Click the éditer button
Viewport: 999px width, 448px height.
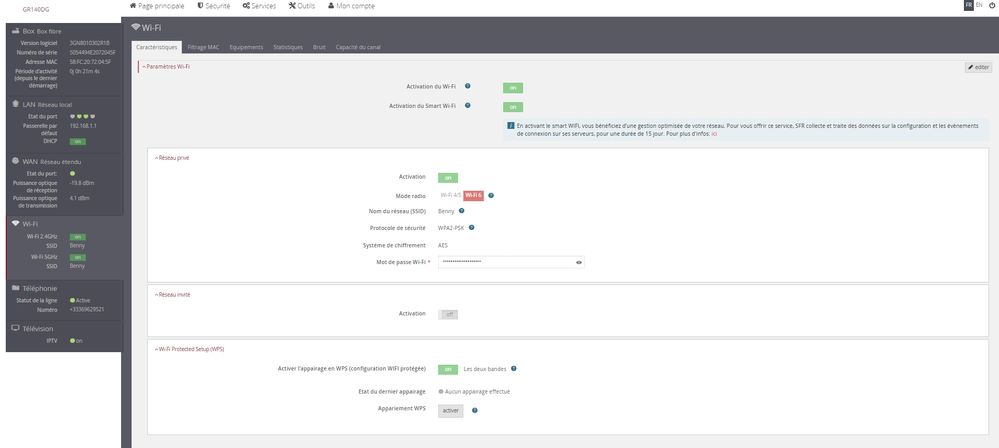978,66
